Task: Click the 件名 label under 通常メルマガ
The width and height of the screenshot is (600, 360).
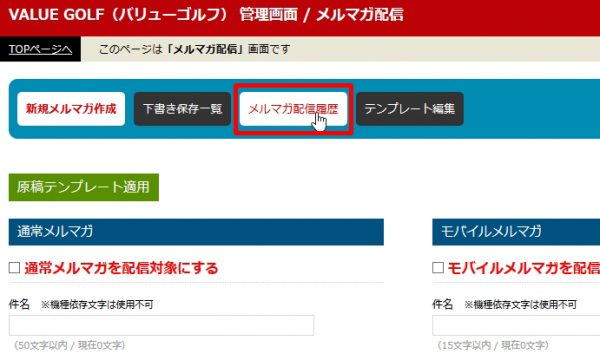Action: (x=19, y=305)
